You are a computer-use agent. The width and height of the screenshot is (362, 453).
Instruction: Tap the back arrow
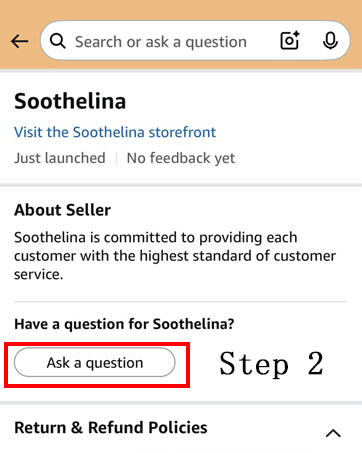pos(19,42)
